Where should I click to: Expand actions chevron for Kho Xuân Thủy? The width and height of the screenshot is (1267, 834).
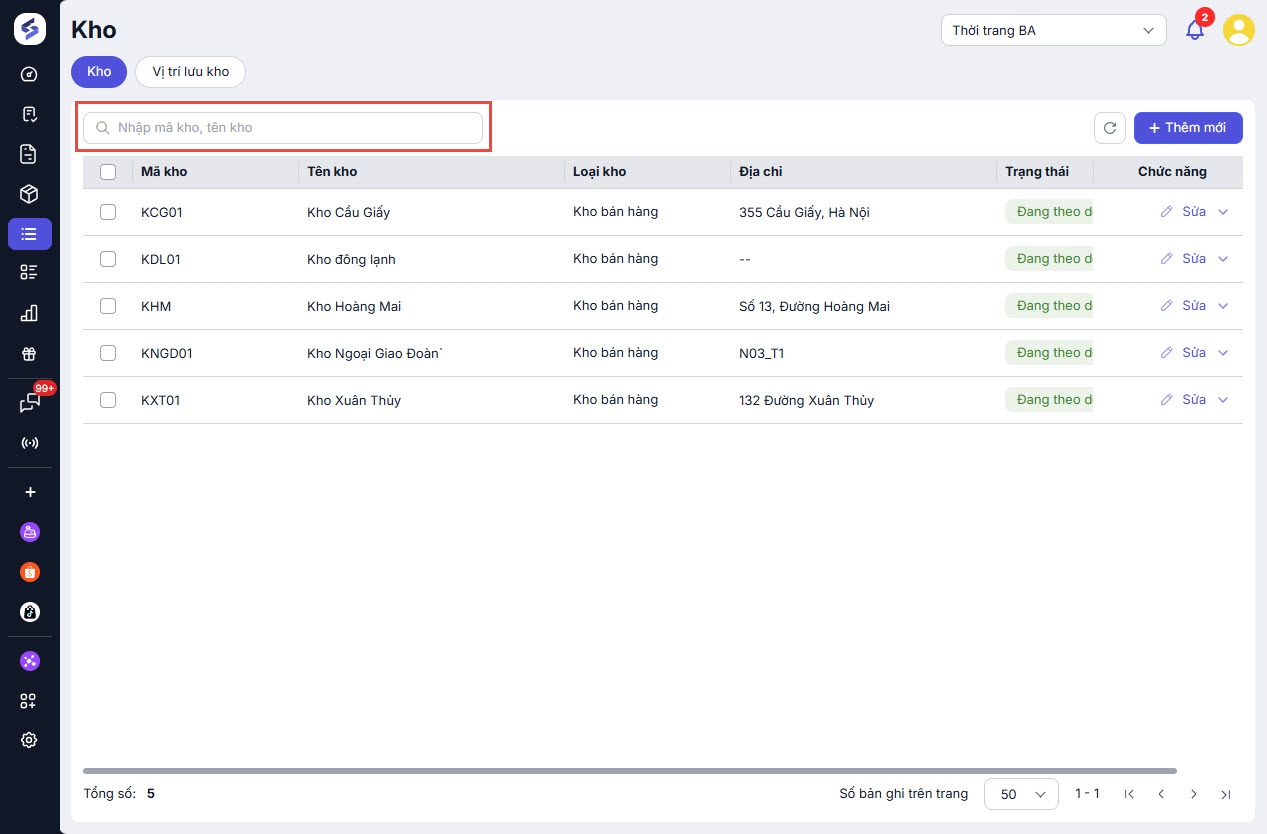tap(1223, 400)
